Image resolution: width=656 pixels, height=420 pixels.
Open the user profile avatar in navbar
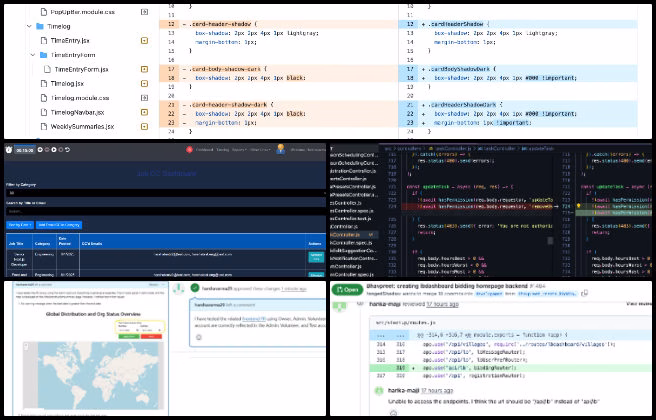281,149
